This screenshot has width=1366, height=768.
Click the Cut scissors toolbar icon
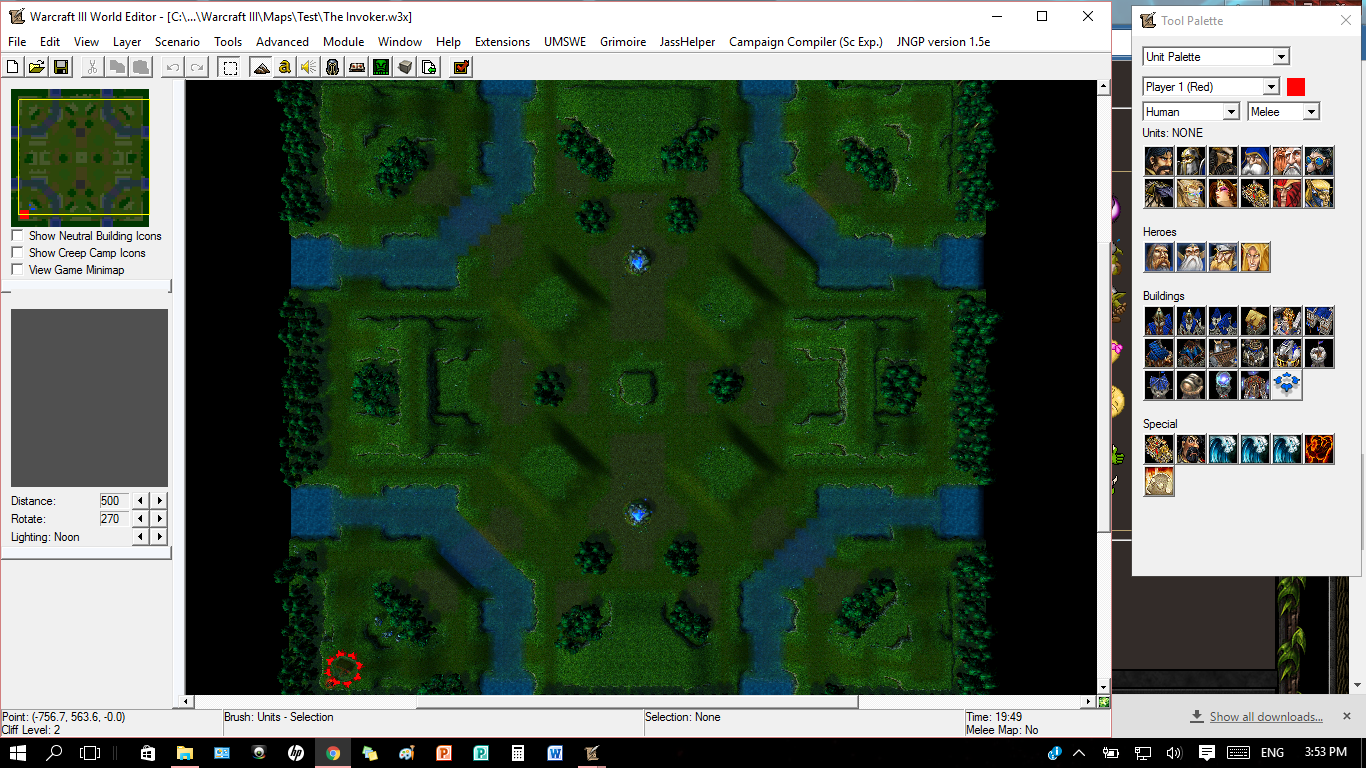[92, 67]
